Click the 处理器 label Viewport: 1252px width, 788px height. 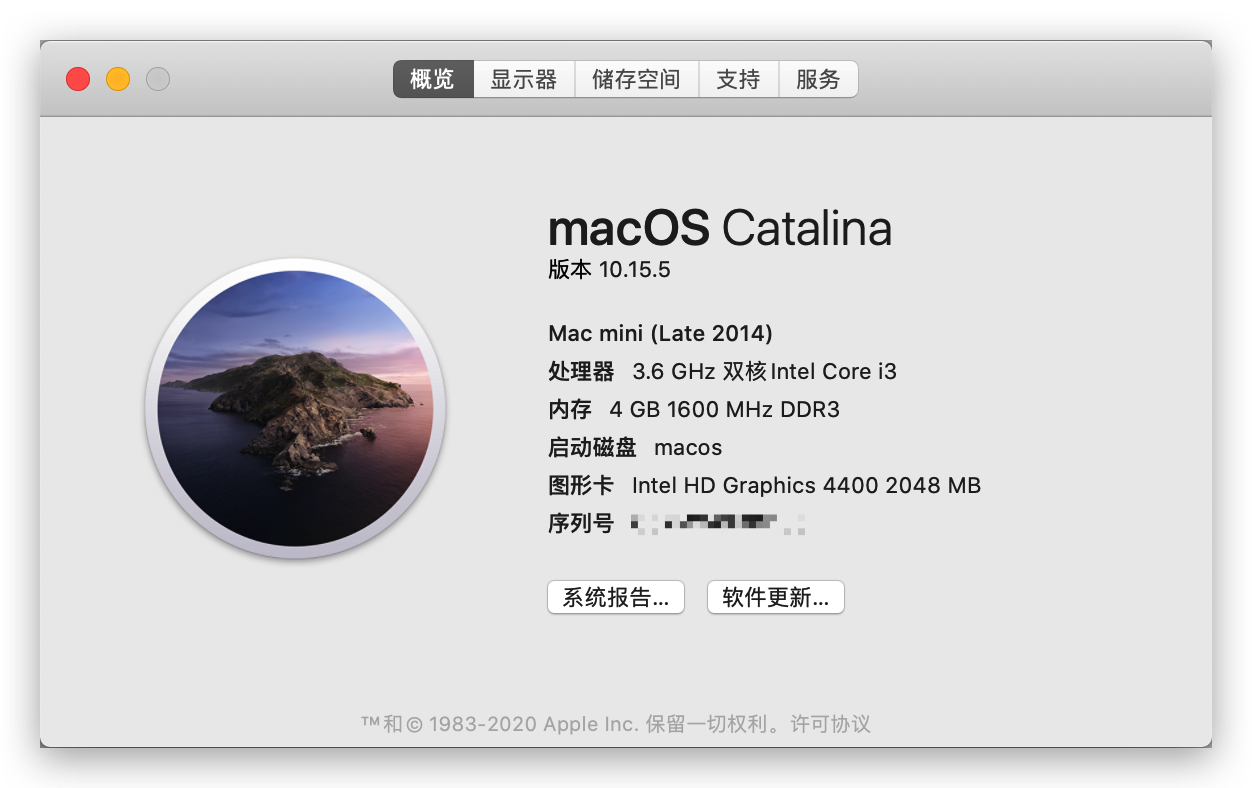coord(581,371)
